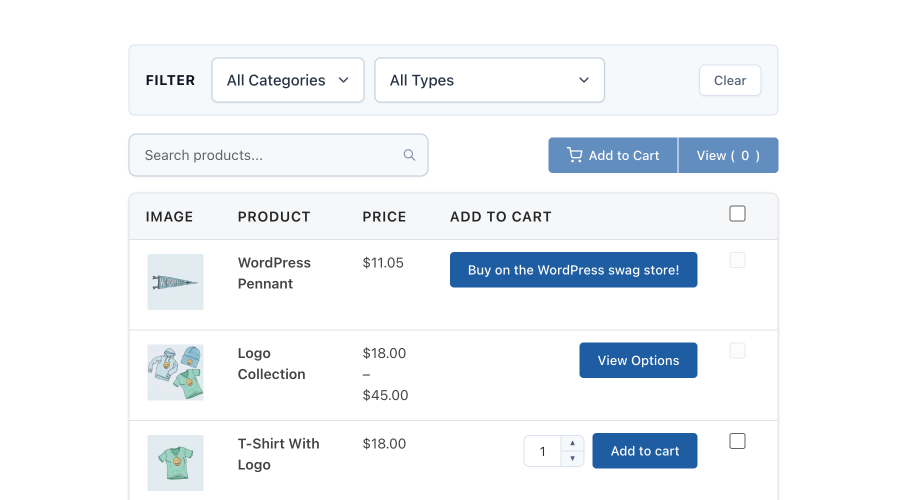
Task: Open the View cart button
Action: (728, 155)
